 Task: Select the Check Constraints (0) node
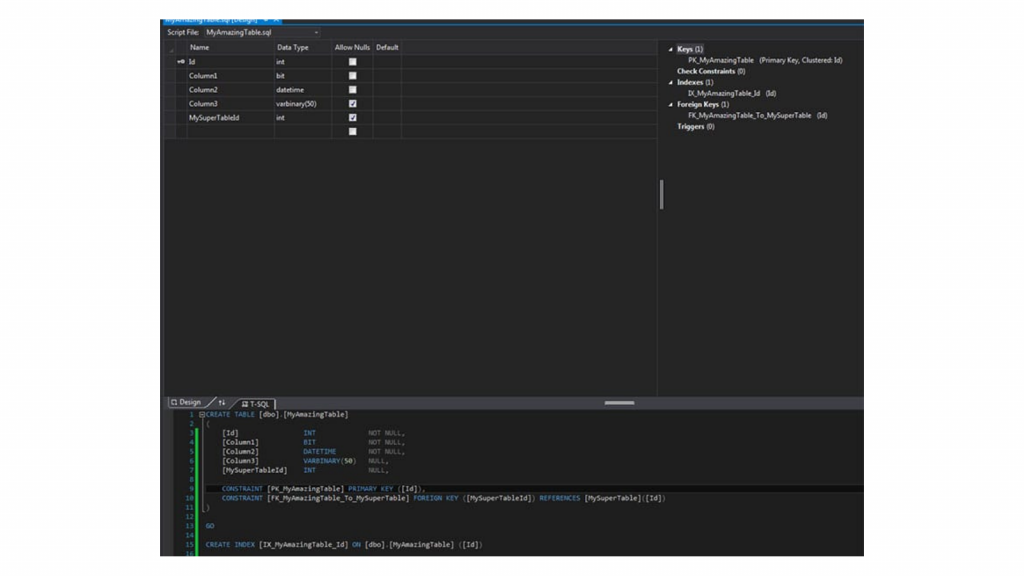pos(711,71)
